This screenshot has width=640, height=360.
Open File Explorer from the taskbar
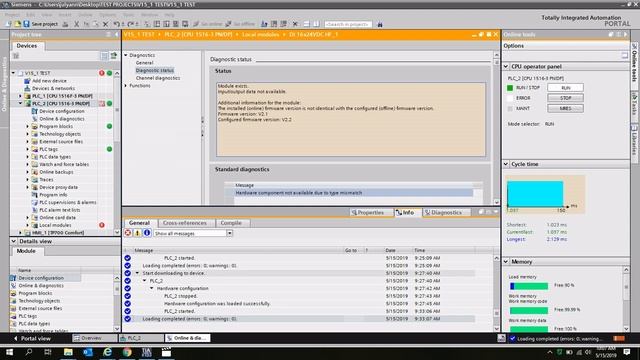click(x=68, y=352)
